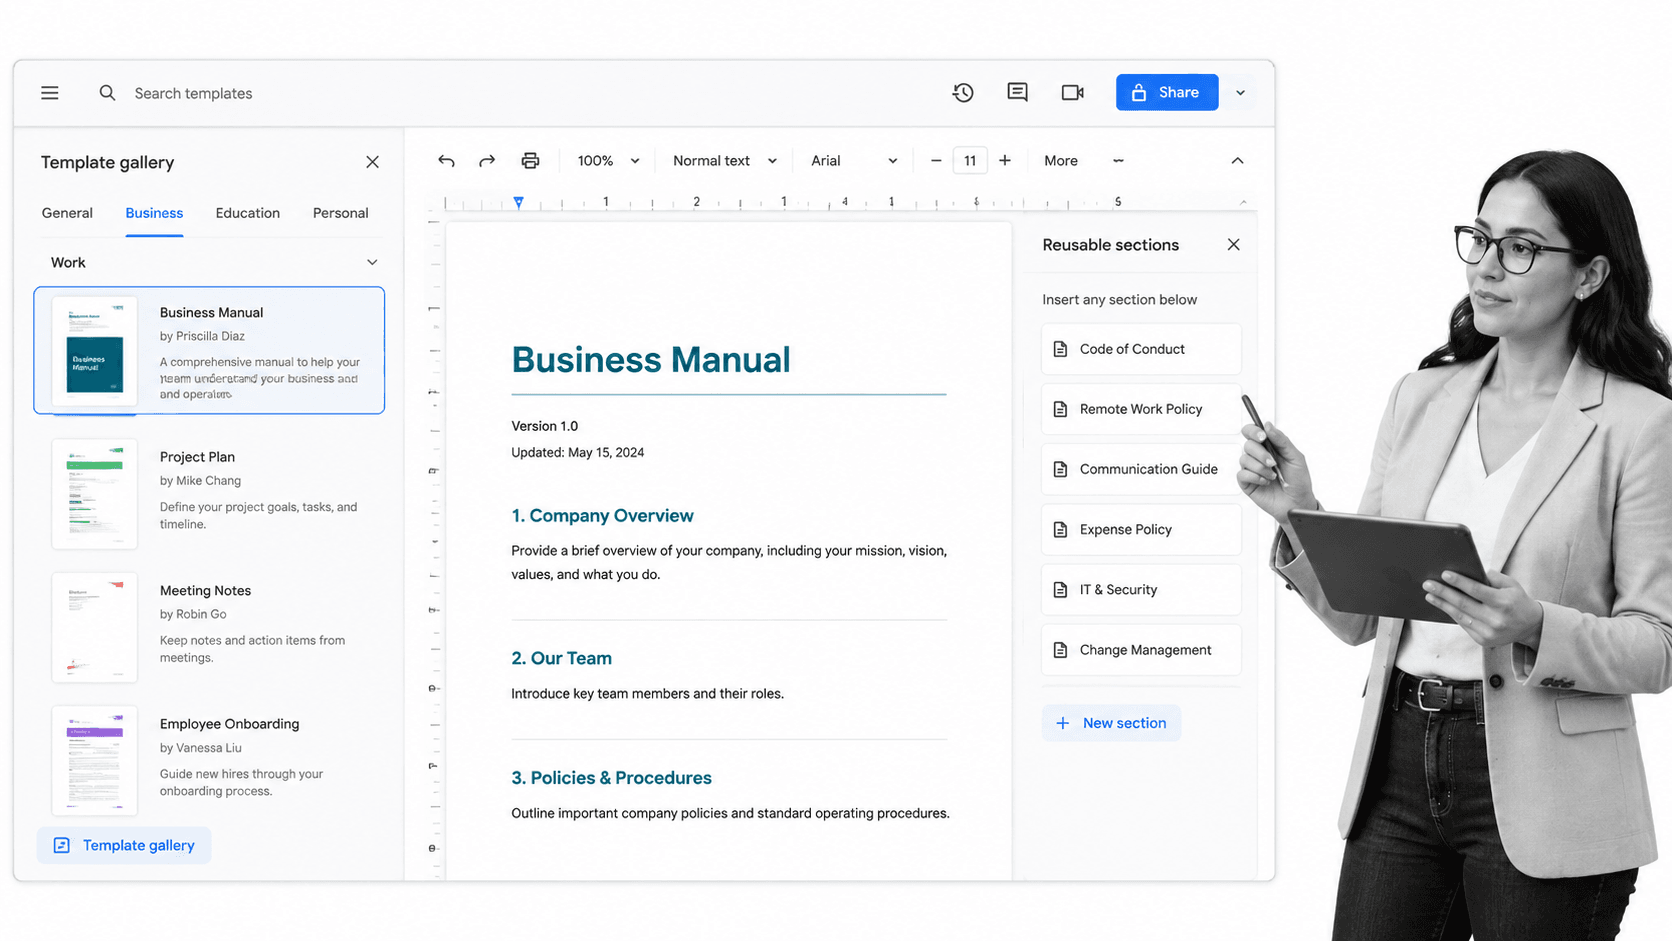Switch to the Personal tab

340,213
